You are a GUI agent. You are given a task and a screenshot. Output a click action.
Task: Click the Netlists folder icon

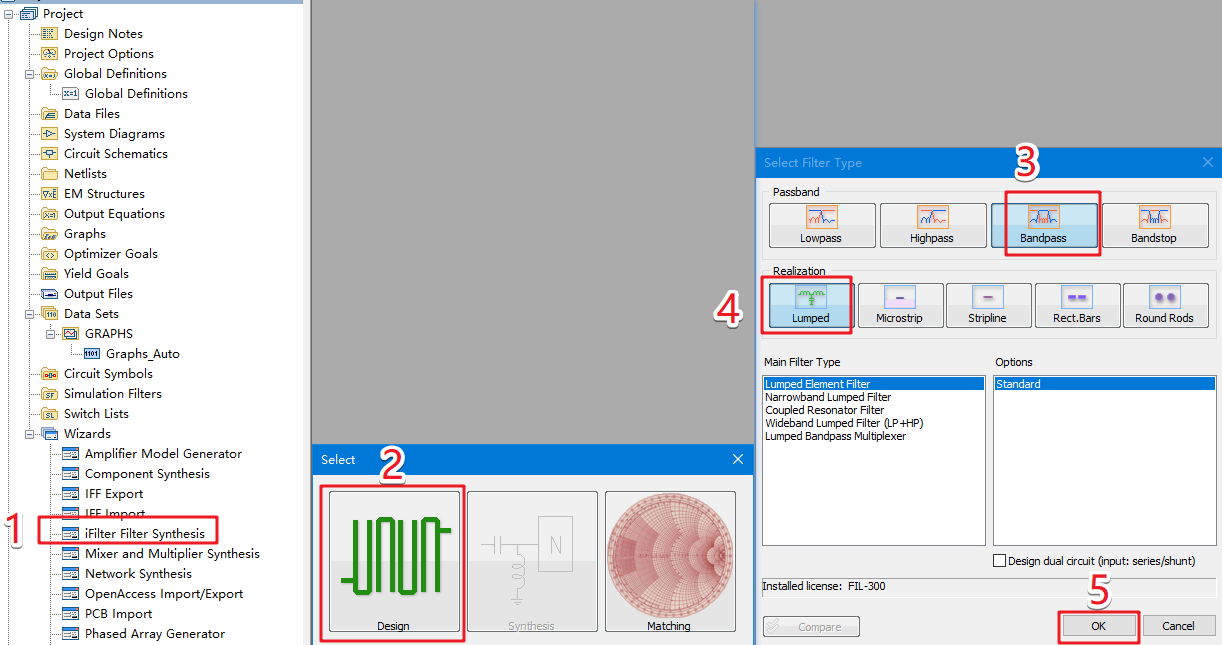point(49,174)
